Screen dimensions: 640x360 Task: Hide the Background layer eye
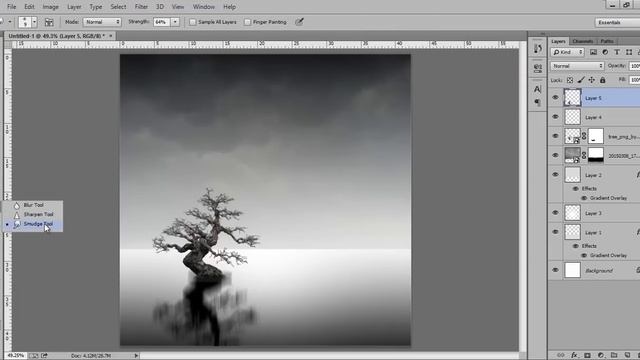pos(555,270)
